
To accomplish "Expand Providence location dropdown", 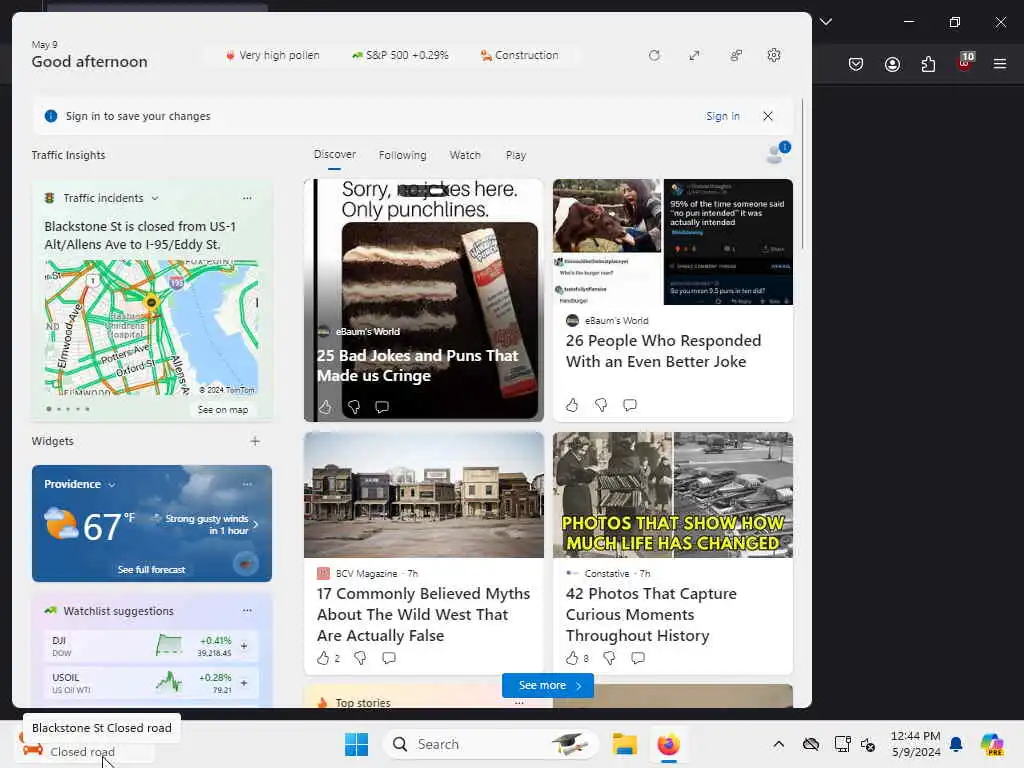I will (x=112, y=485).
